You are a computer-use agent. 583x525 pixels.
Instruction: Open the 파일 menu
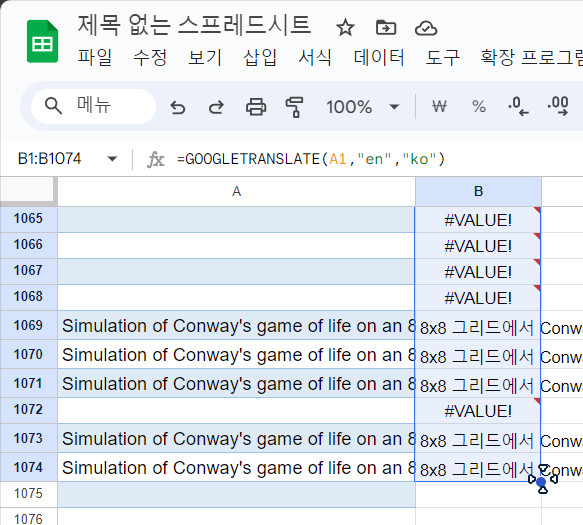[95, 58]
